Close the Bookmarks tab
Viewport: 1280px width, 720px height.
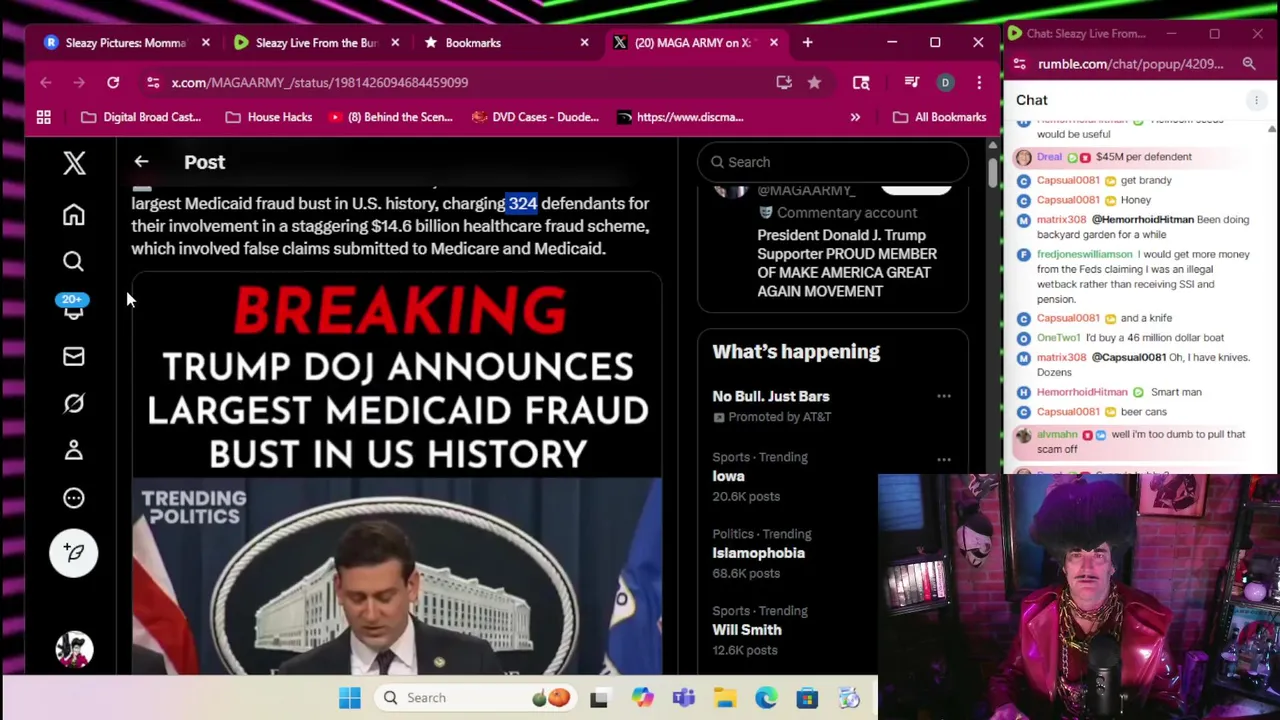point(585,43)
